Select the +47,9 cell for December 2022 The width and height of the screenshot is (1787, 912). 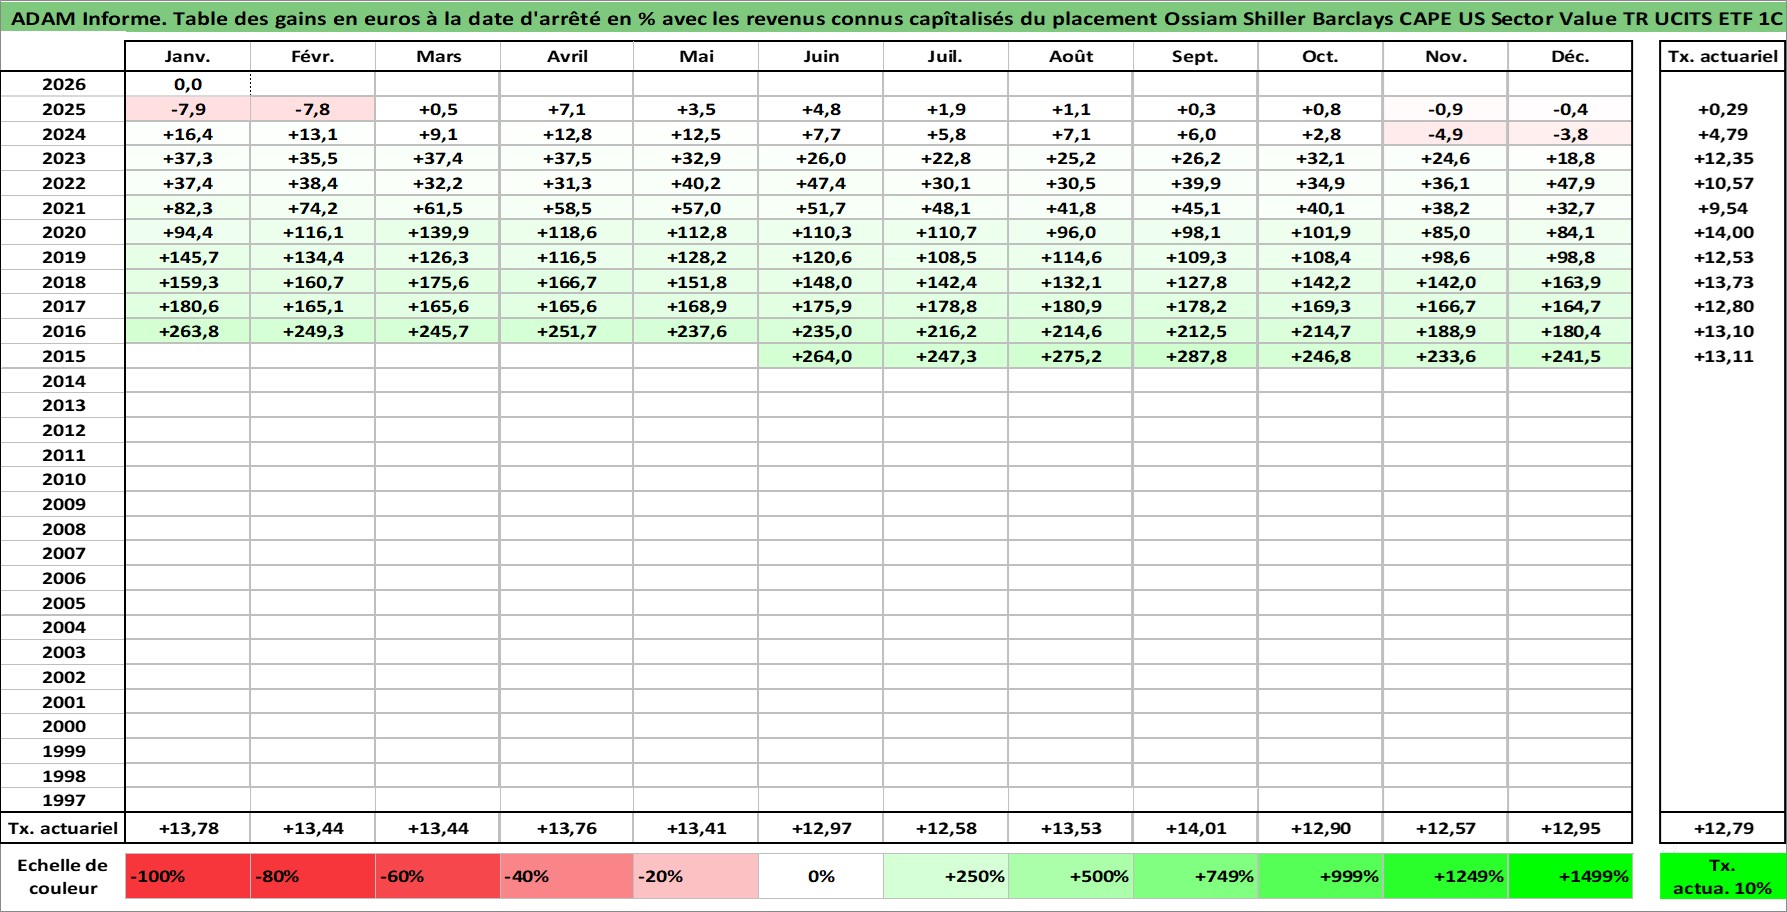1570,183
